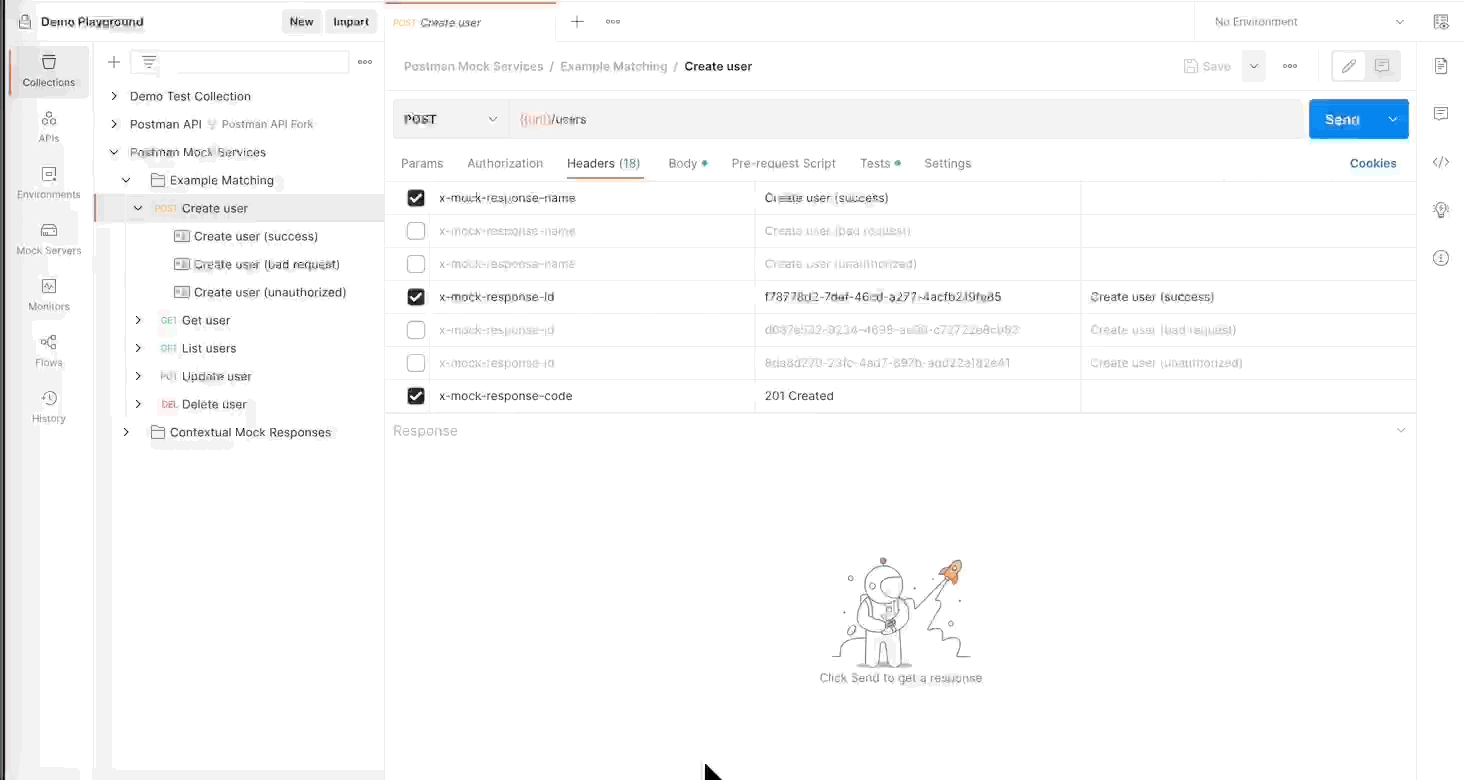Expand the Contextual Mock Responses folder
This screenshot has height=780, width=1464.
pos(126,432)
